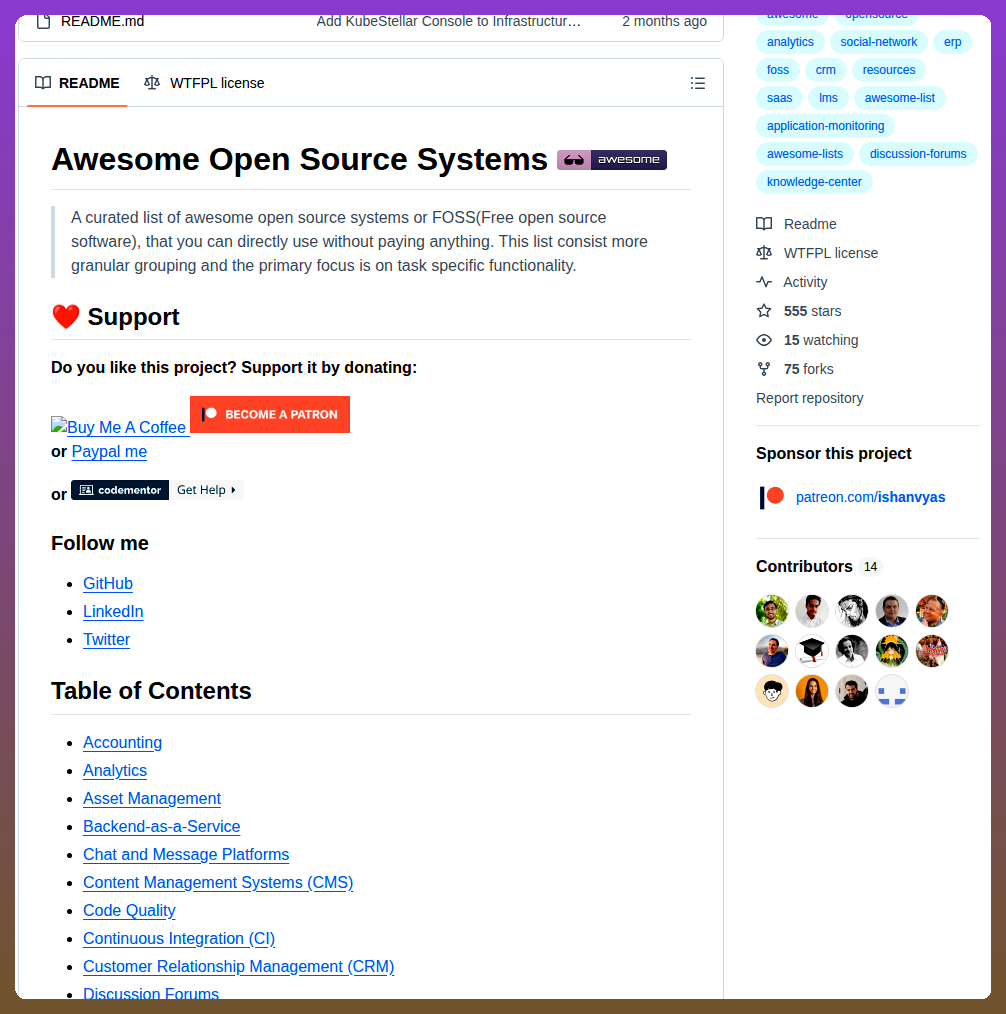The height and width of the screenshot is (1014, 1006).
Task: Jump to Continuous Integration (CI) section
Action: 179,938
